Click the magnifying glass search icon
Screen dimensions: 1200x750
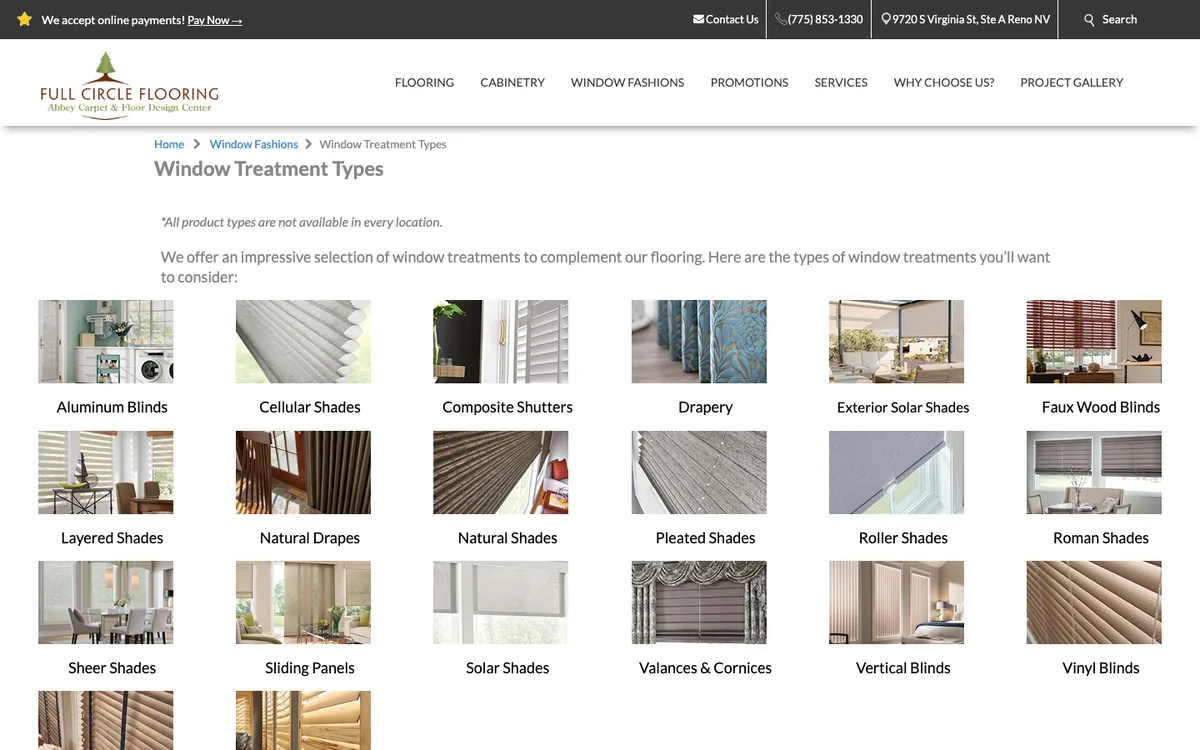coord(1090,20)
